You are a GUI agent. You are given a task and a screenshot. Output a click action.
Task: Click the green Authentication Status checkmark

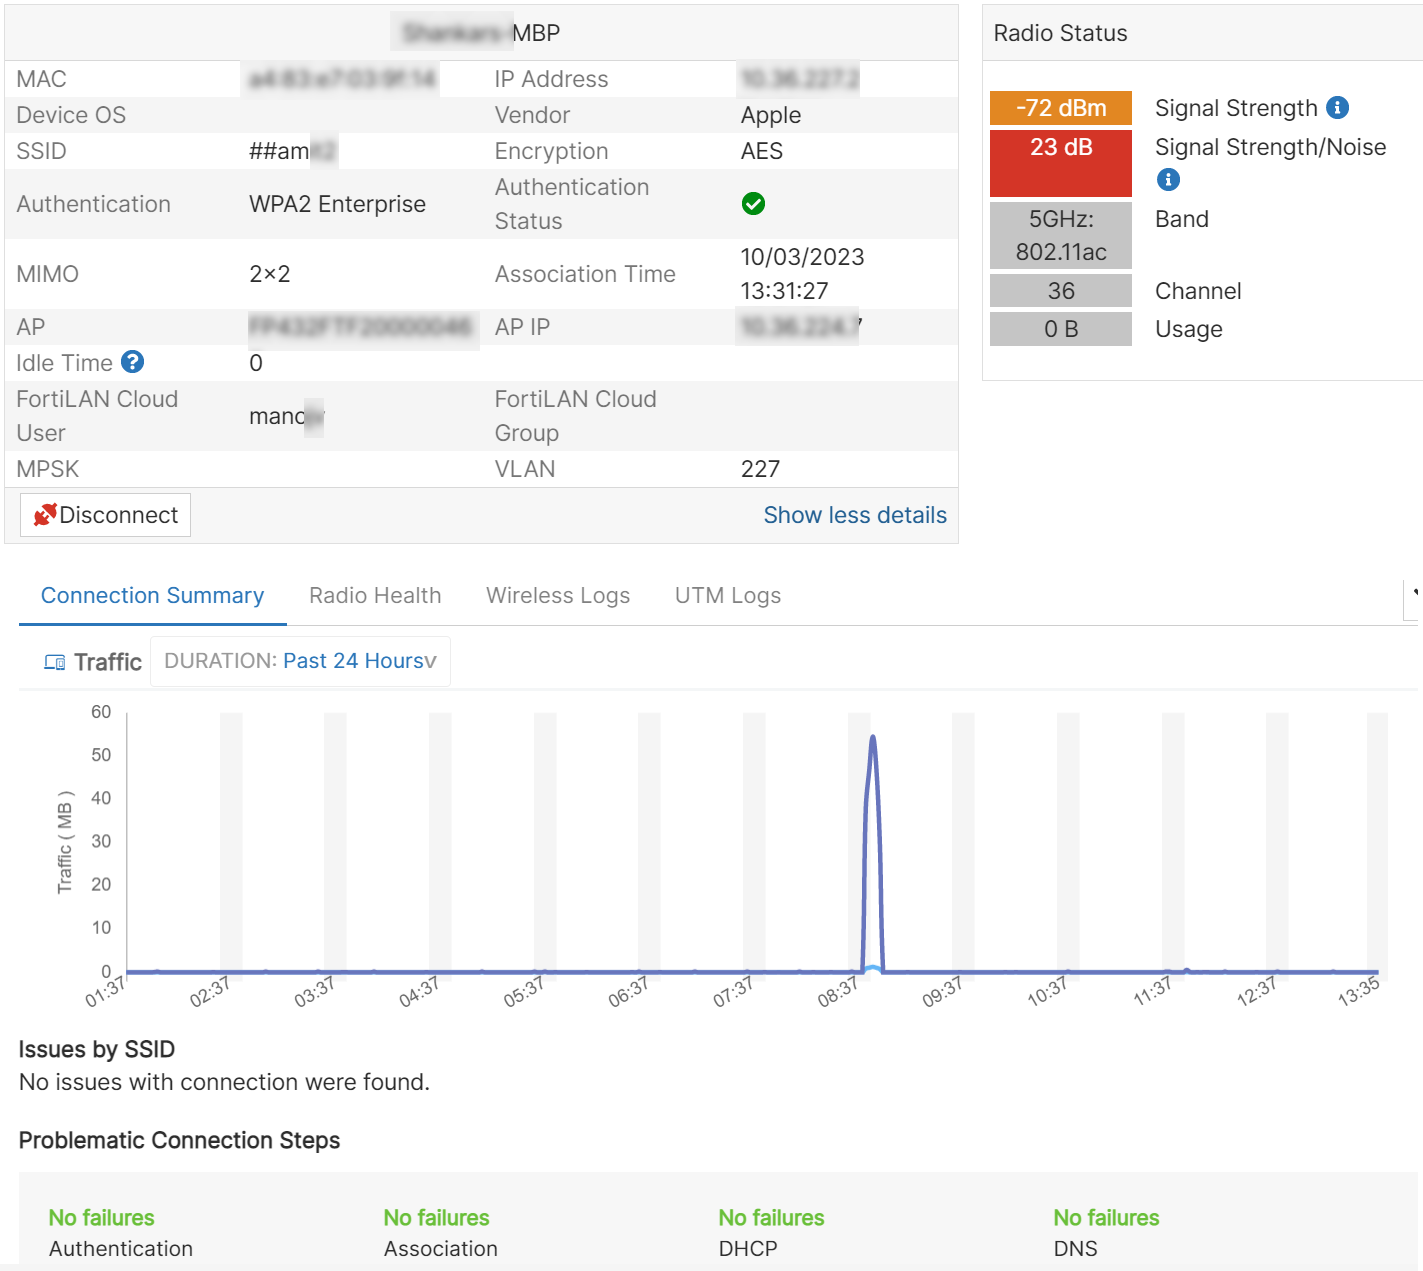[753, 204]
